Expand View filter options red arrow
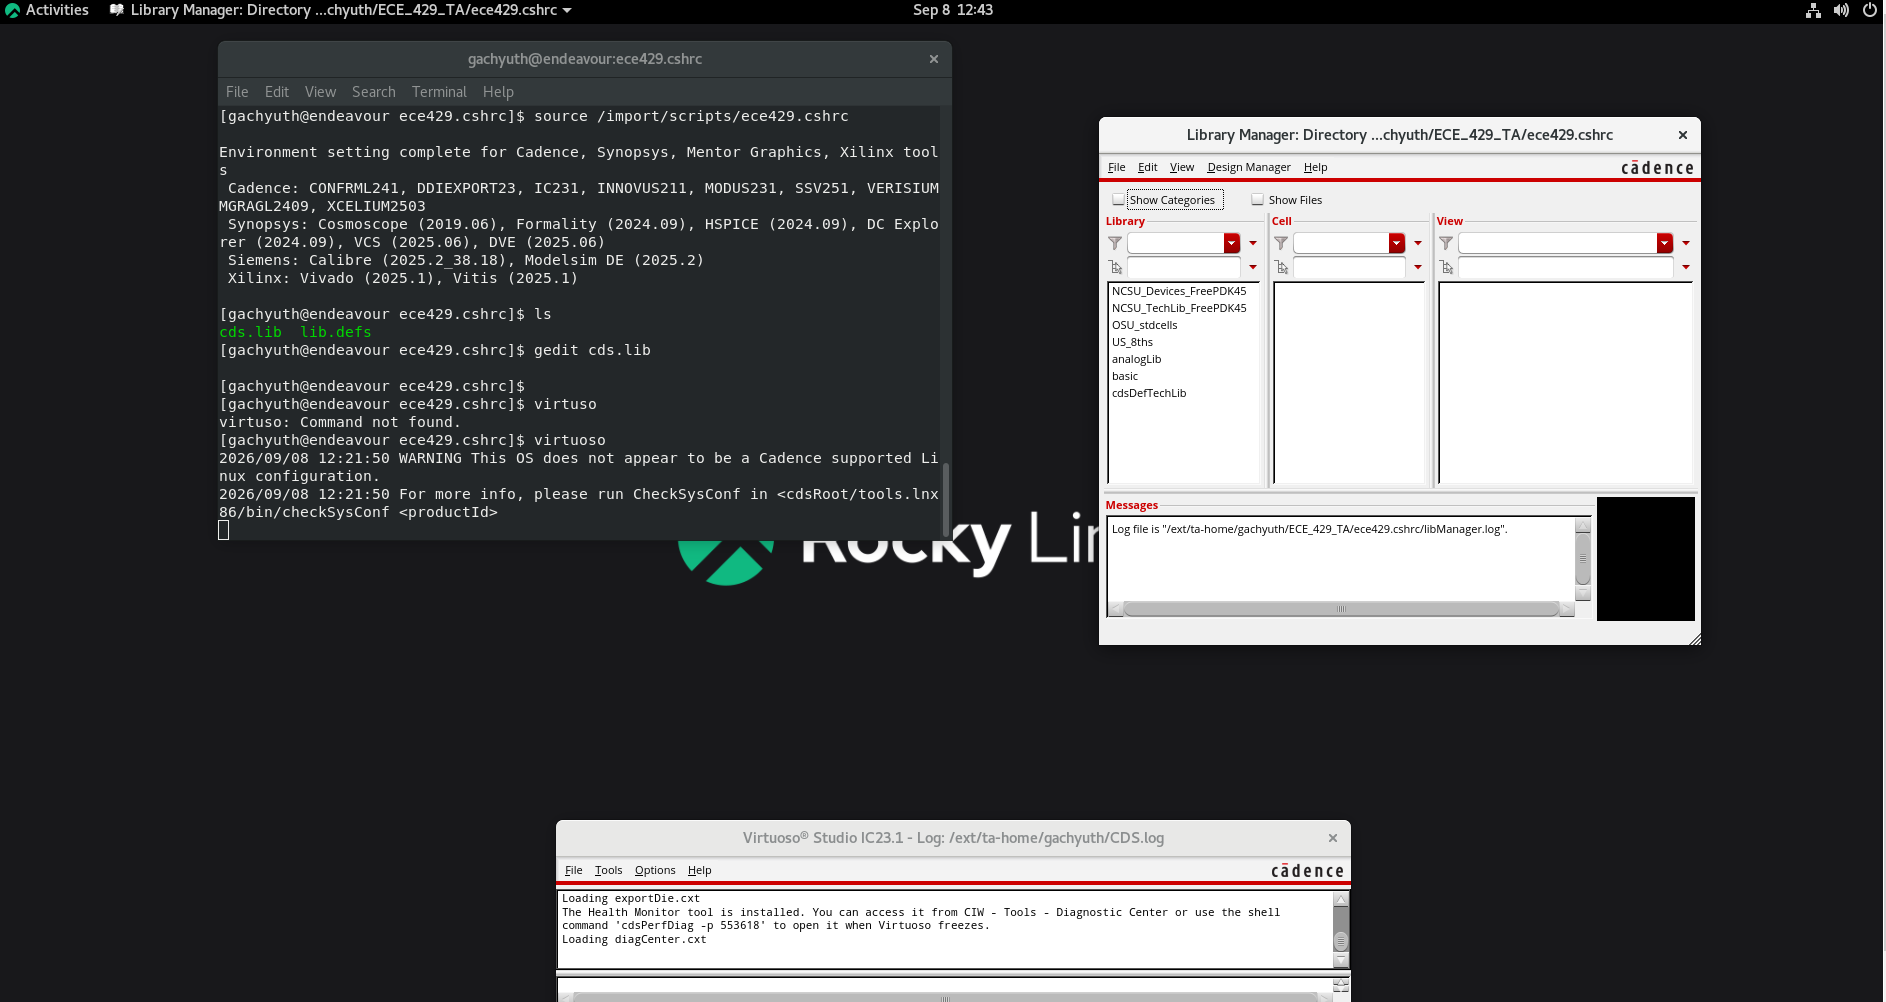Screen dimensions: 1886x1002 1686,243
